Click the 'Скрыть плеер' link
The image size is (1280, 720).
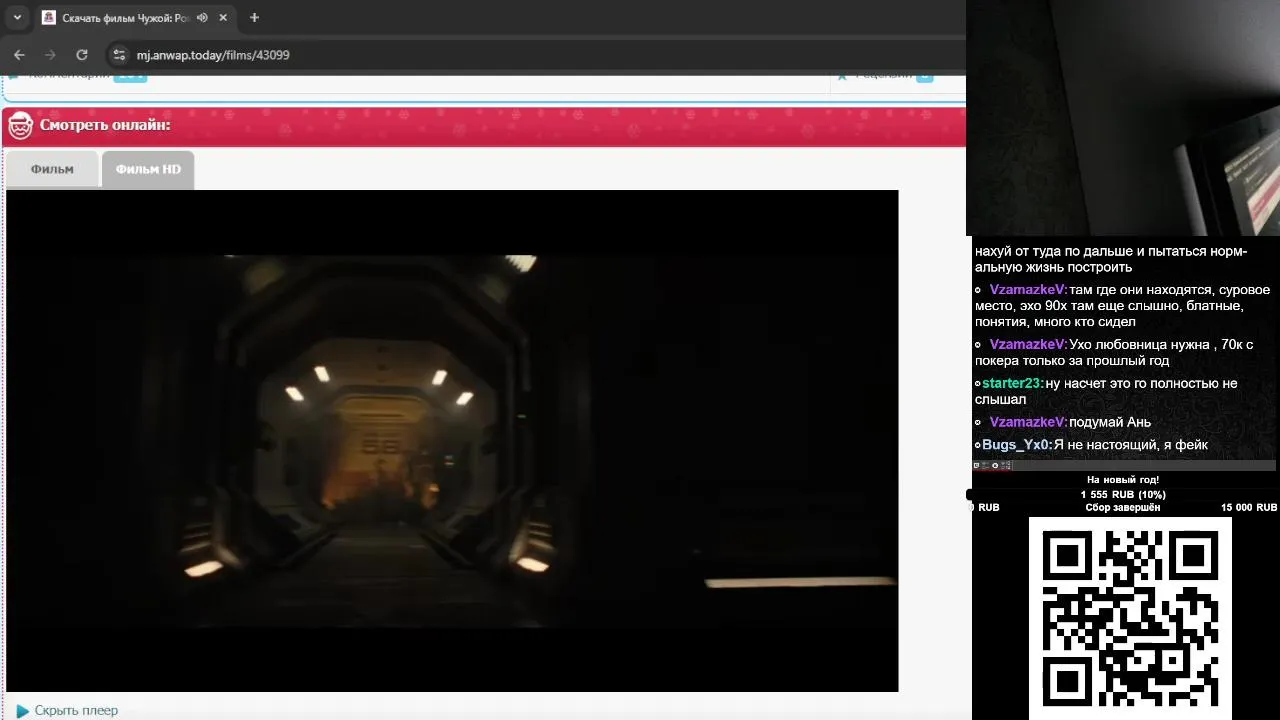(x=76, y=711)
